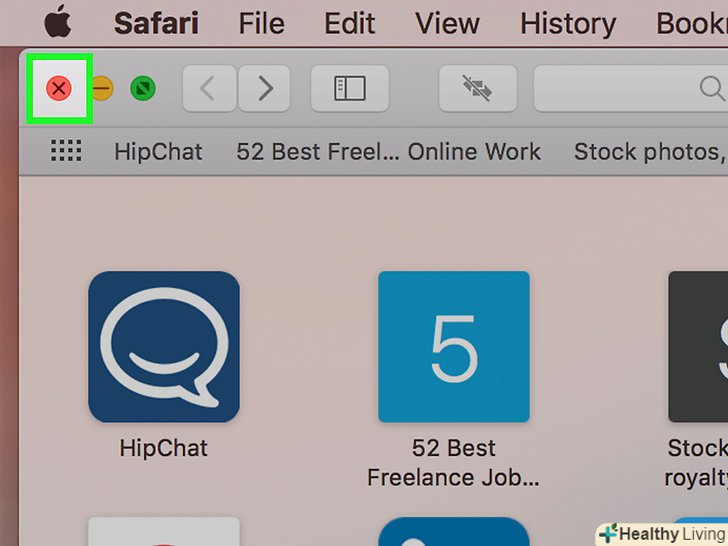728x546 pixels.
Task: Enter full screen with green button
Action: pos(143,88)
